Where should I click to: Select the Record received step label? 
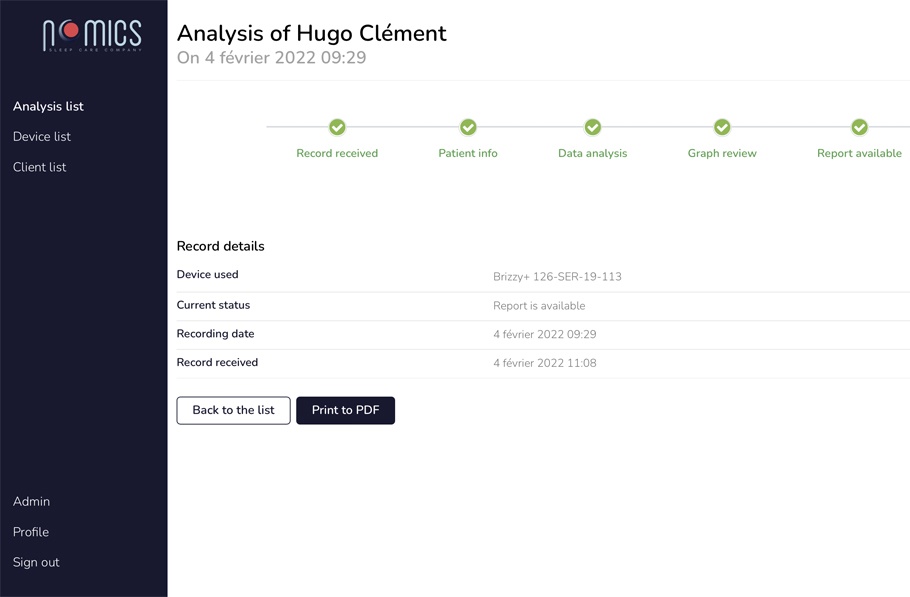point(337,153)
